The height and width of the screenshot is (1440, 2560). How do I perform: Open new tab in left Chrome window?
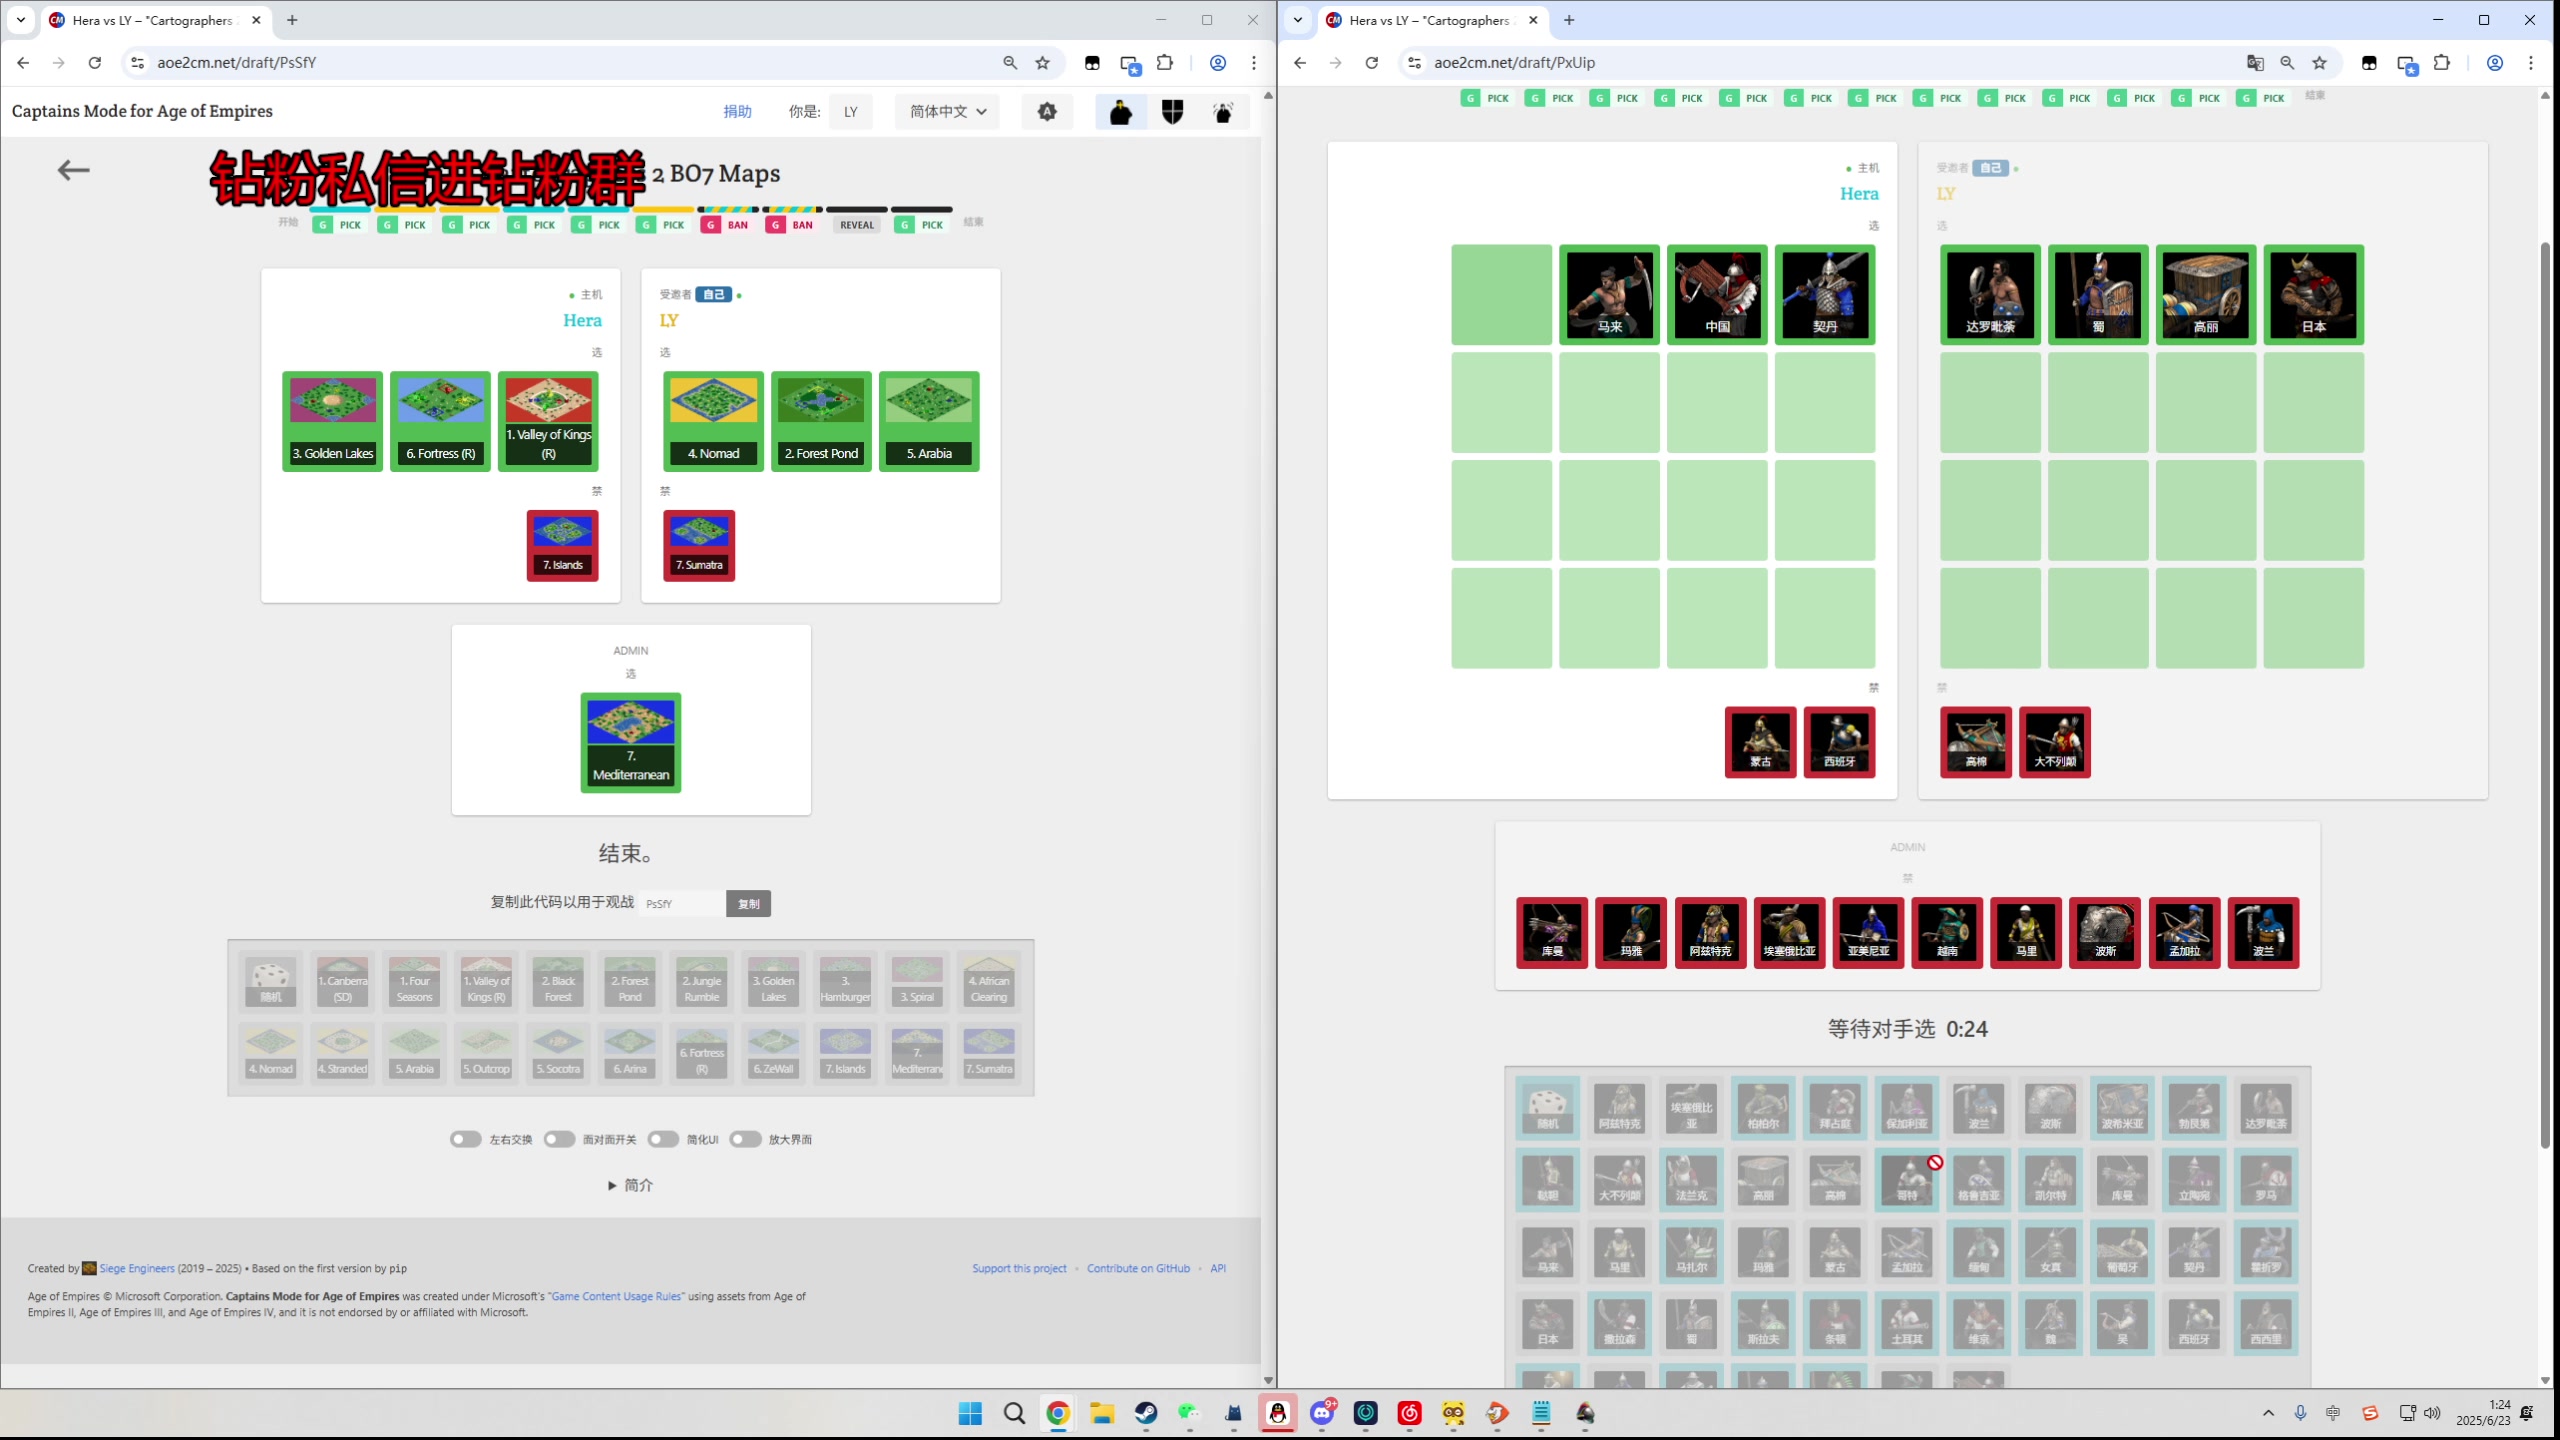(x=292, y=20)
